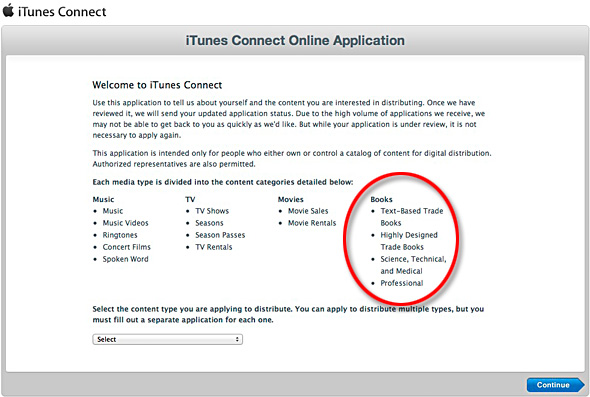Image resolution: width=590 pixels, height=397 pixels.
Task: Click the Season Passes list item
Action: (x=220, y=235)
